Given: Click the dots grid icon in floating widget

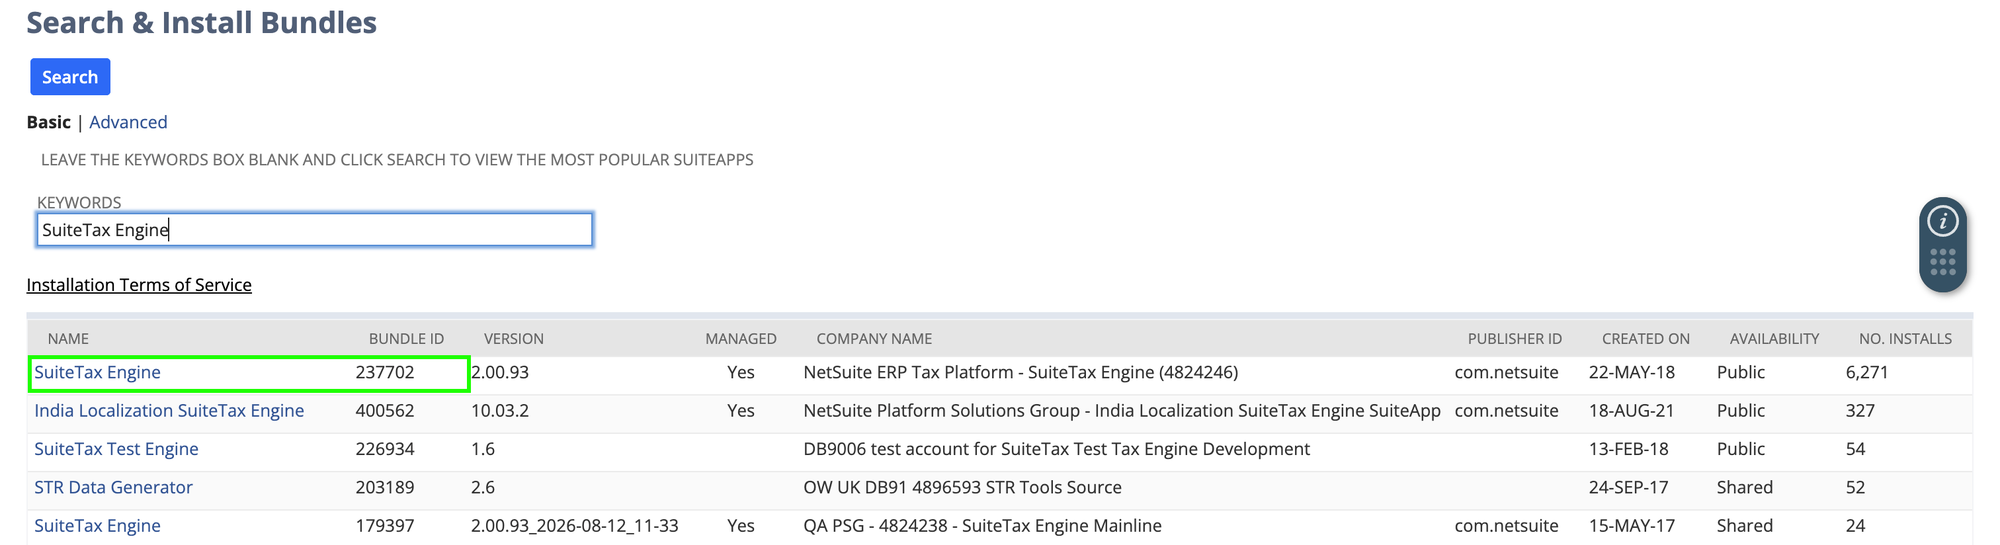Looking at the screenshot, I should tap(1943, 262).
